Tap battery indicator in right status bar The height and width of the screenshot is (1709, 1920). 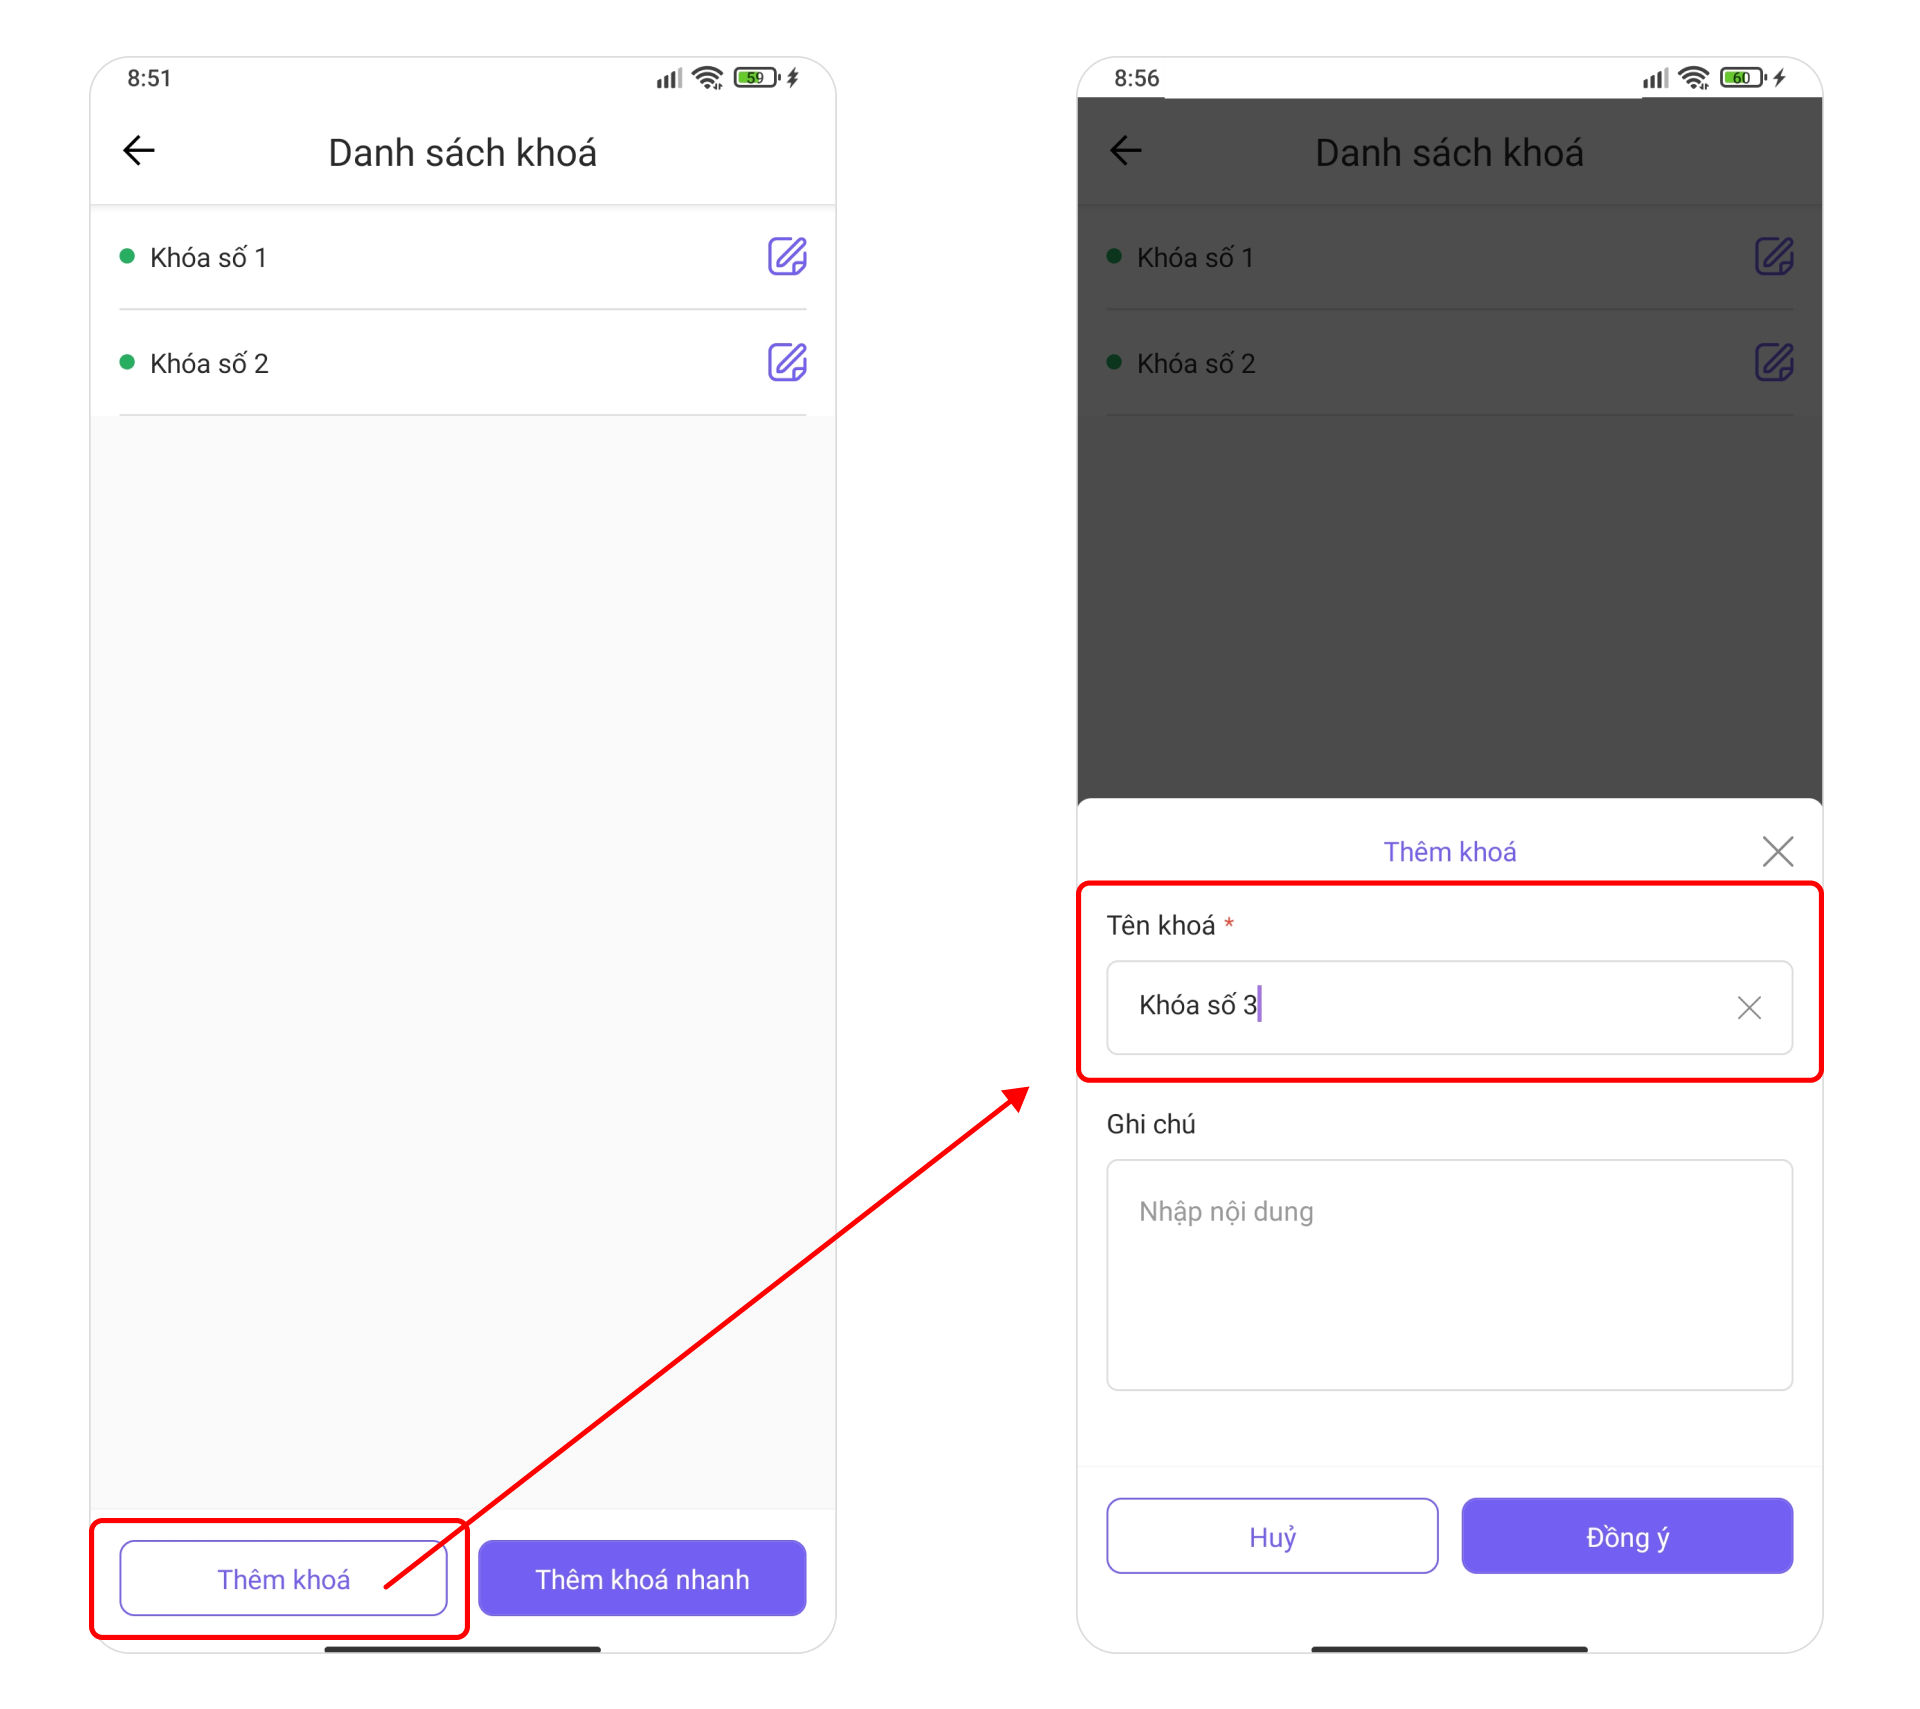click(x=1744, y=78)
